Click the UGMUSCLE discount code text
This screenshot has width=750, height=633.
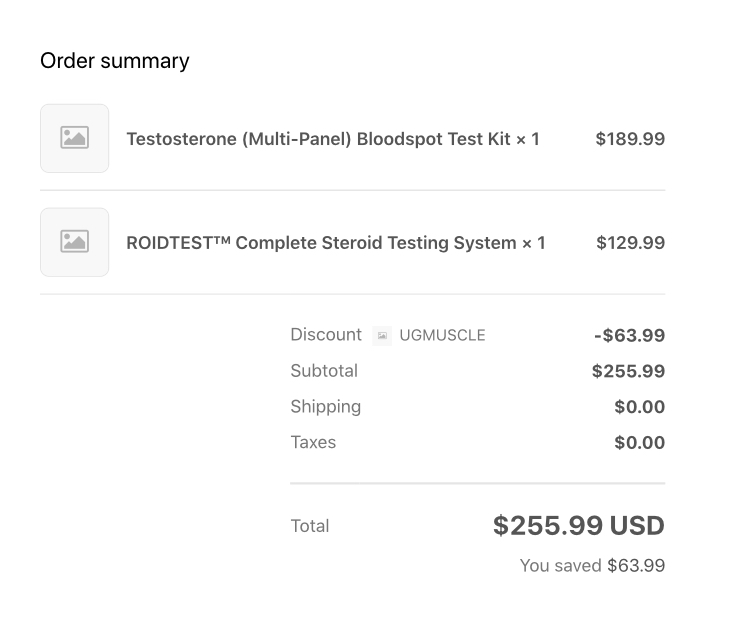pyautogui.click(x=442, y=336)
